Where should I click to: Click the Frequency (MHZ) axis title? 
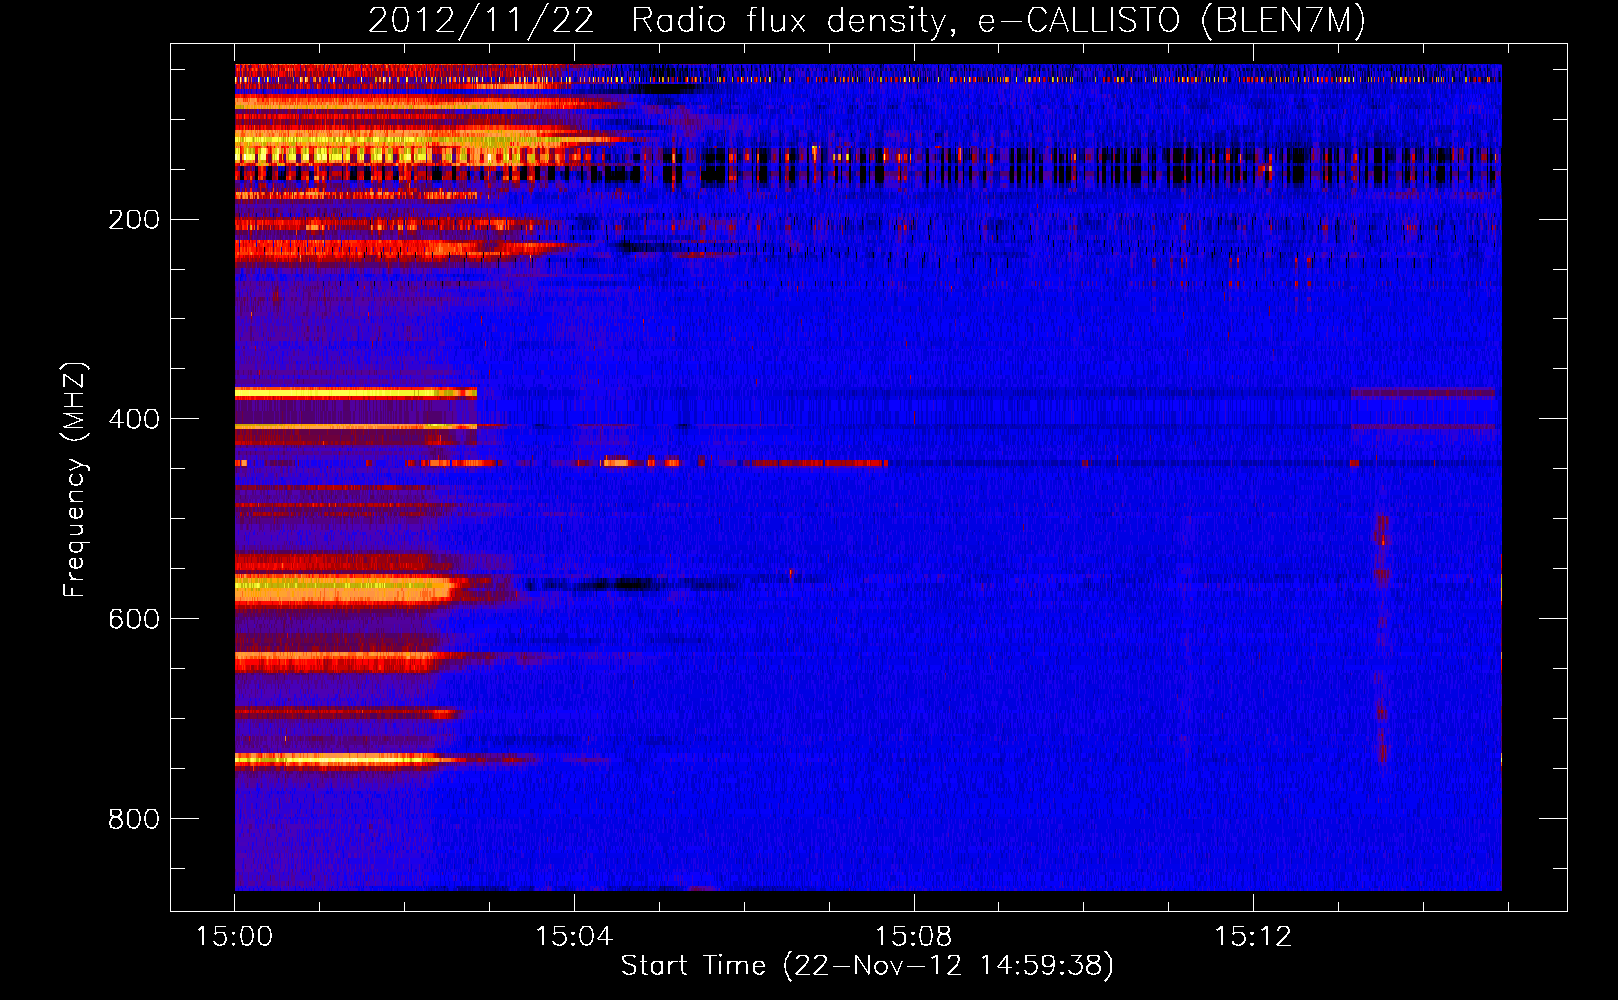[x=75, y=480]
